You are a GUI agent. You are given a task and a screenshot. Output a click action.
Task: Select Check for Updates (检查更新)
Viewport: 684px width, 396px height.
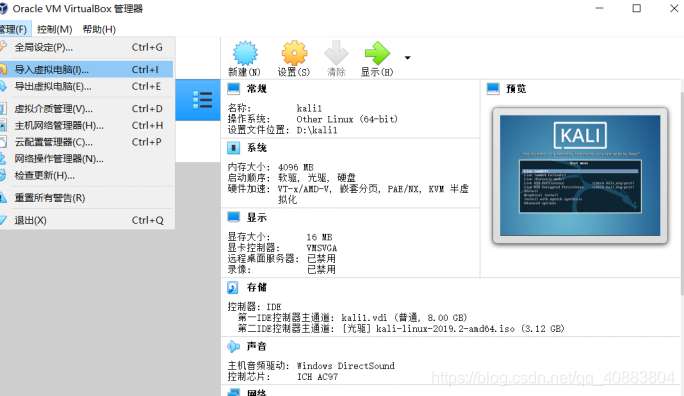tap(87, 175)
